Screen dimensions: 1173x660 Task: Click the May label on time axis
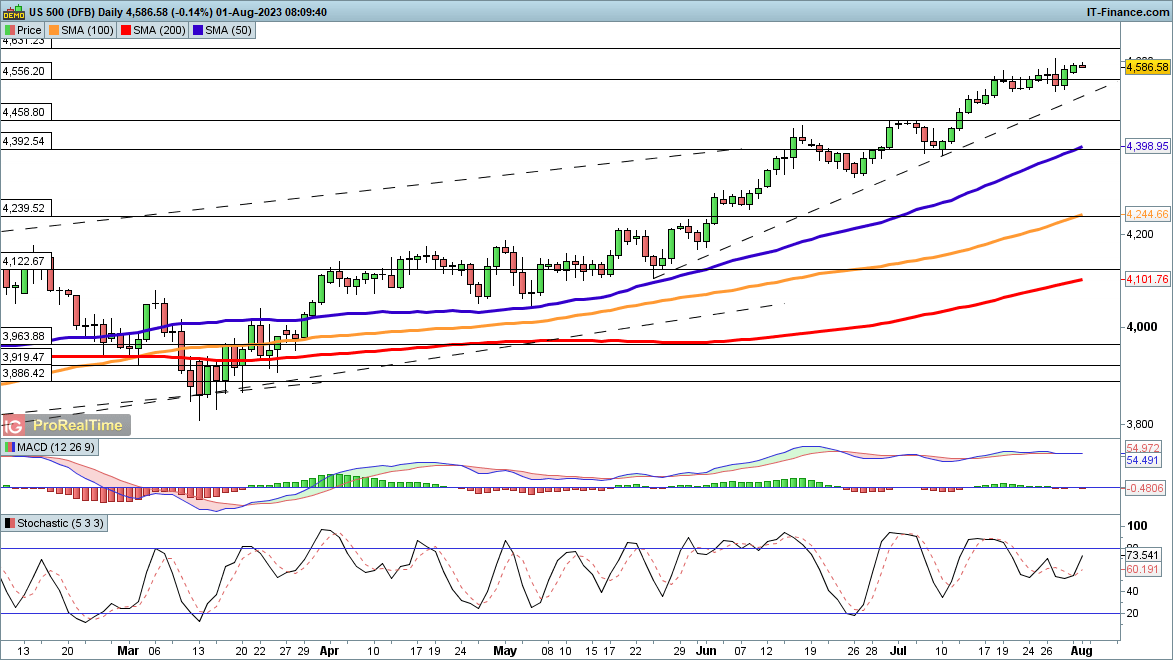tap(505, 651)
